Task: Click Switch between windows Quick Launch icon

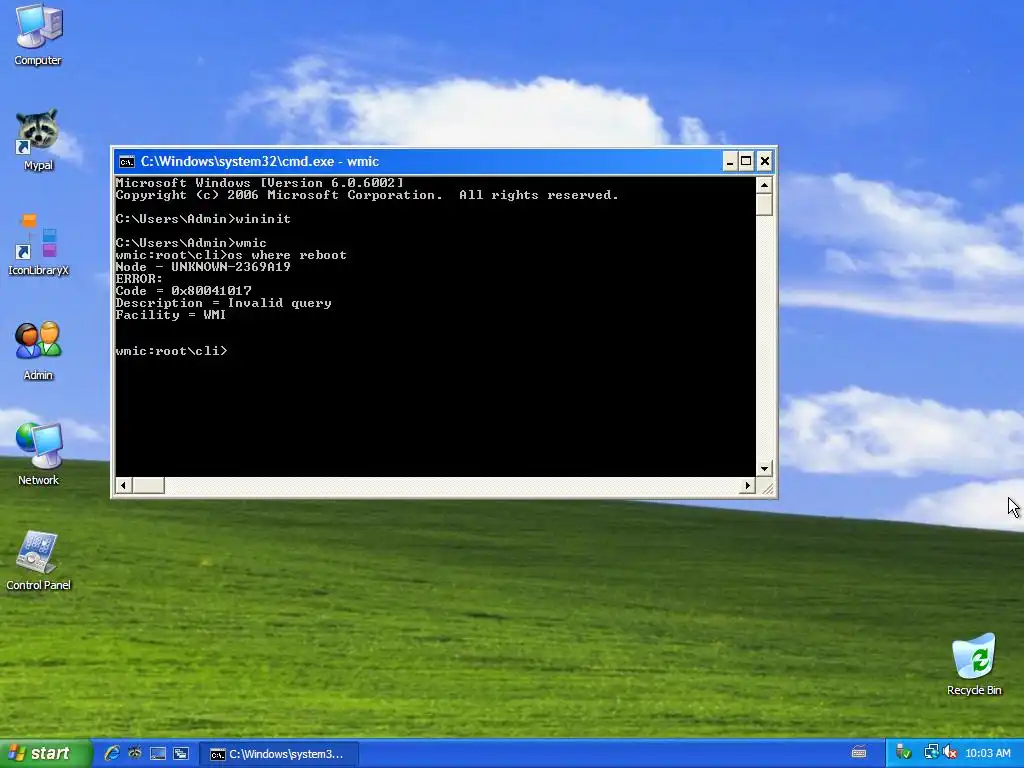Action: point(181,754)
